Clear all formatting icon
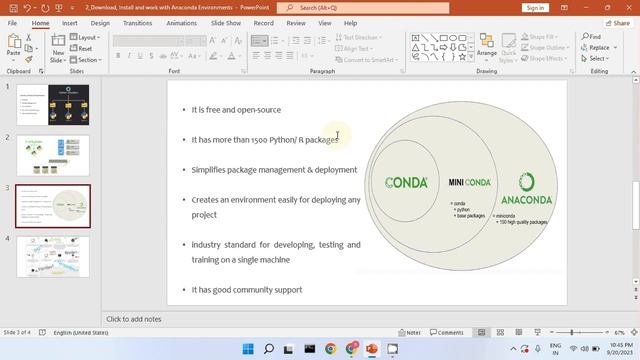 coord(238,40)
